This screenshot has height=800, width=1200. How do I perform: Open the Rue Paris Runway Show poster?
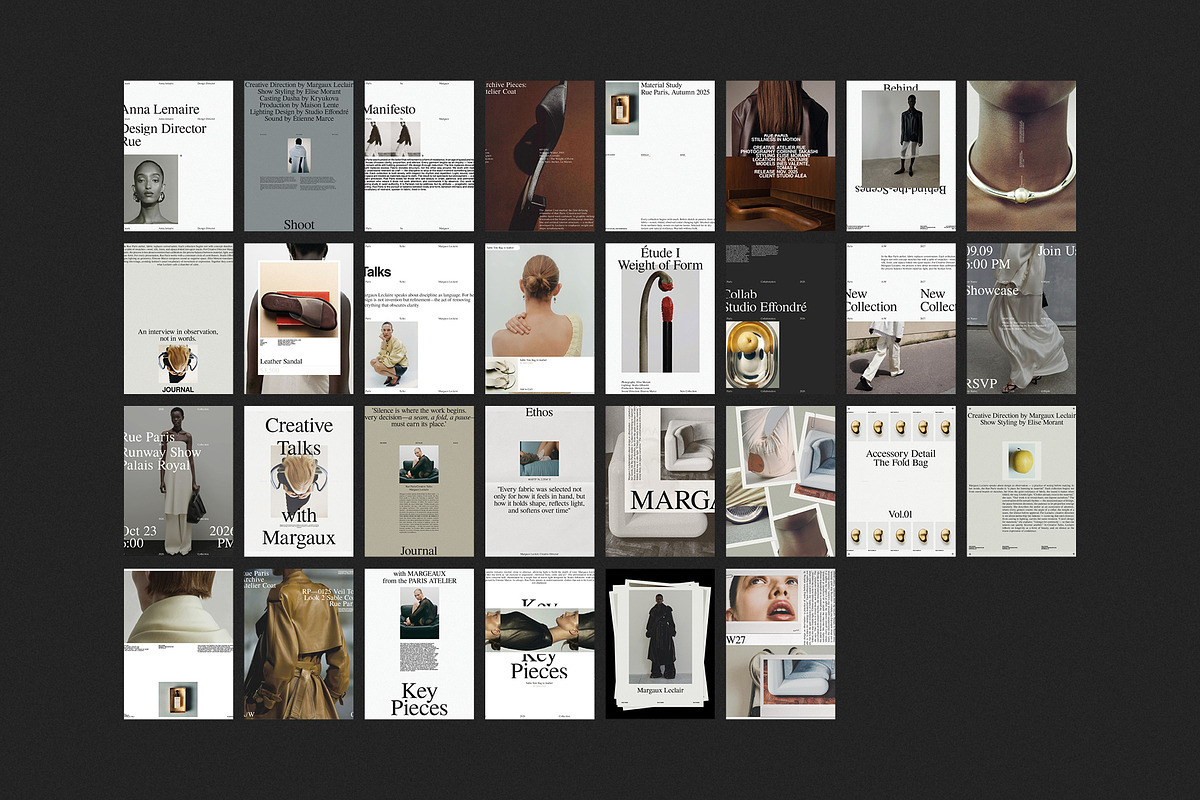[x=179, y=481]
